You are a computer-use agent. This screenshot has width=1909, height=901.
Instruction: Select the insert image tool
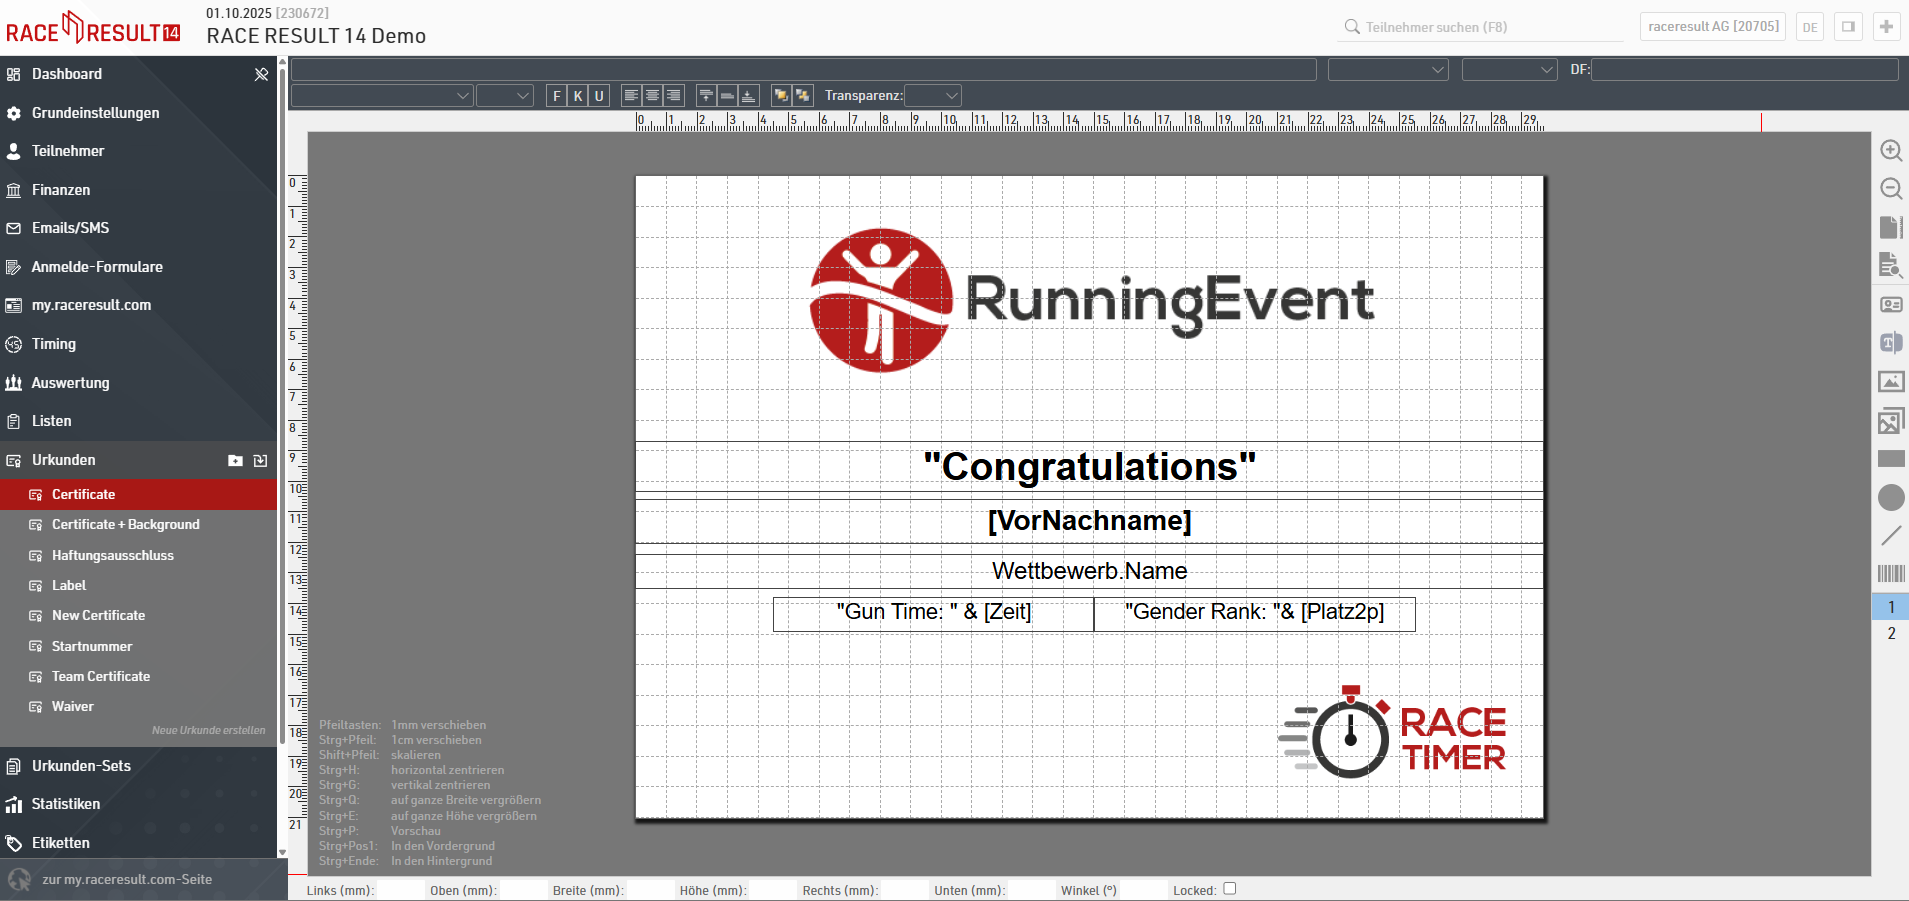1890,382
